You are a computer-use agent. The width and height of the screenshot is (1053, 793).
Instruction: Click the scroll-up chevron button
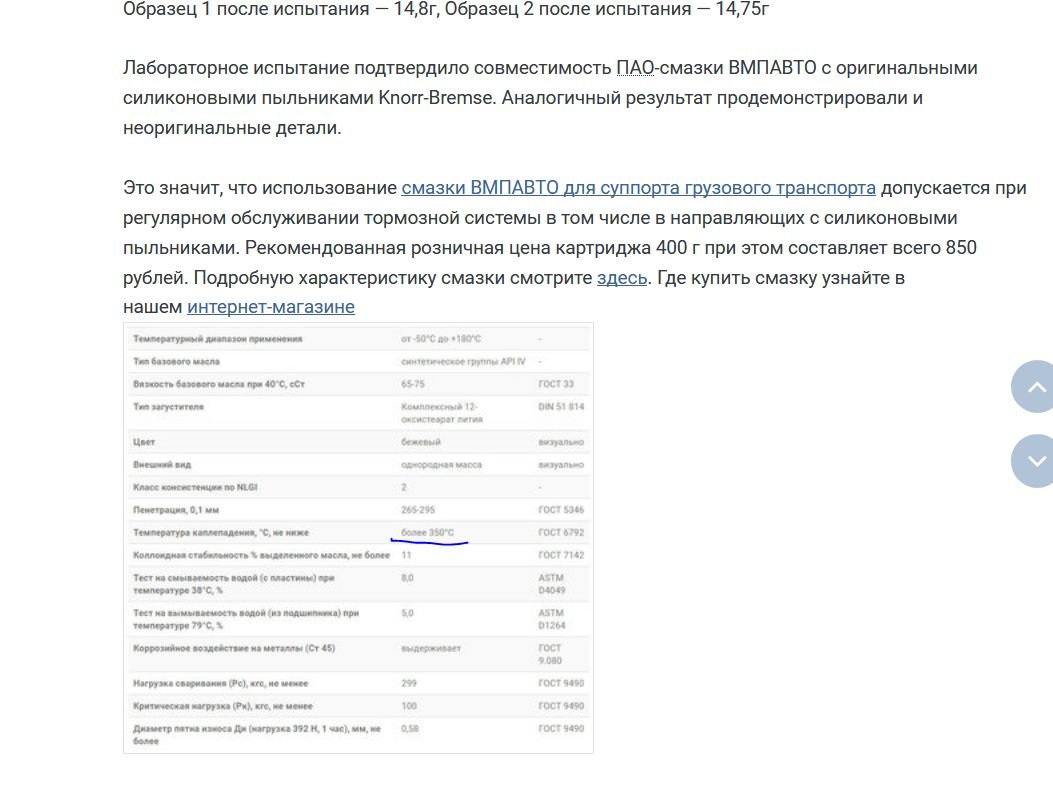pyautogui.click(x=1034, y=386)
